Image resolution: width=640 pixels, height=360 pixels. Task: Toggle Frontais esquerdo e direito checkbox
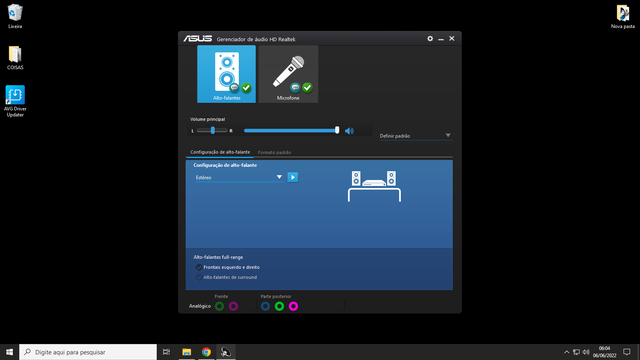(199, 267)
